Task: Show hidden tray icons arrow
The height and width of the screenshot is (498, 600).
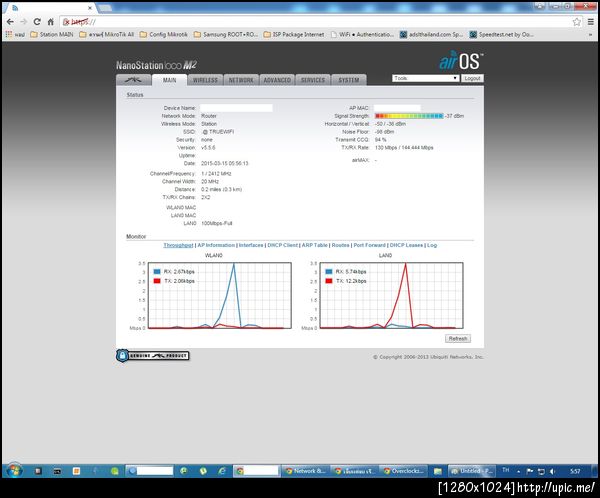Action: [518, 472]
